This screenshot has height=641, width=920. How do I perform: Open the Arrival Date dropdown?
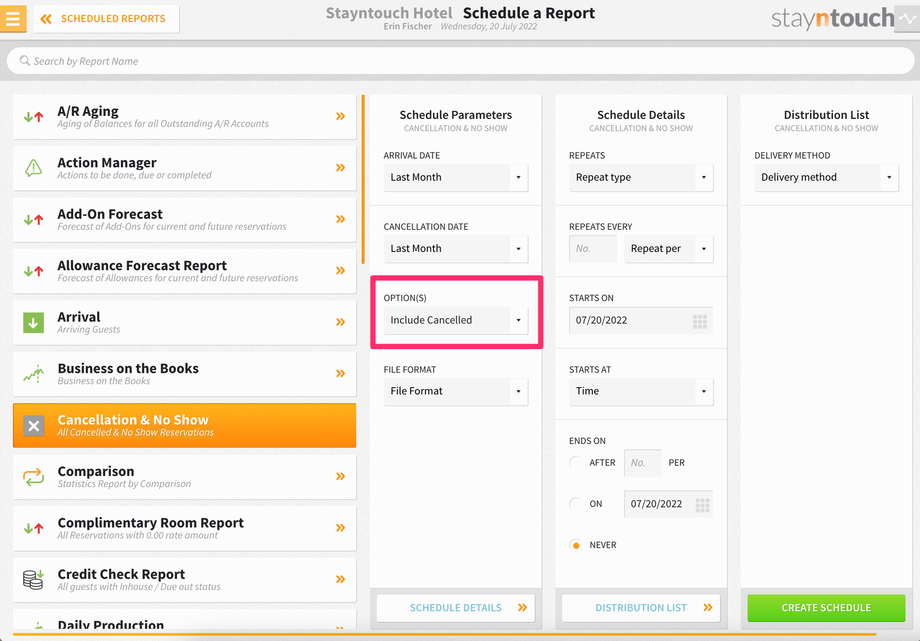coord(456,177)
